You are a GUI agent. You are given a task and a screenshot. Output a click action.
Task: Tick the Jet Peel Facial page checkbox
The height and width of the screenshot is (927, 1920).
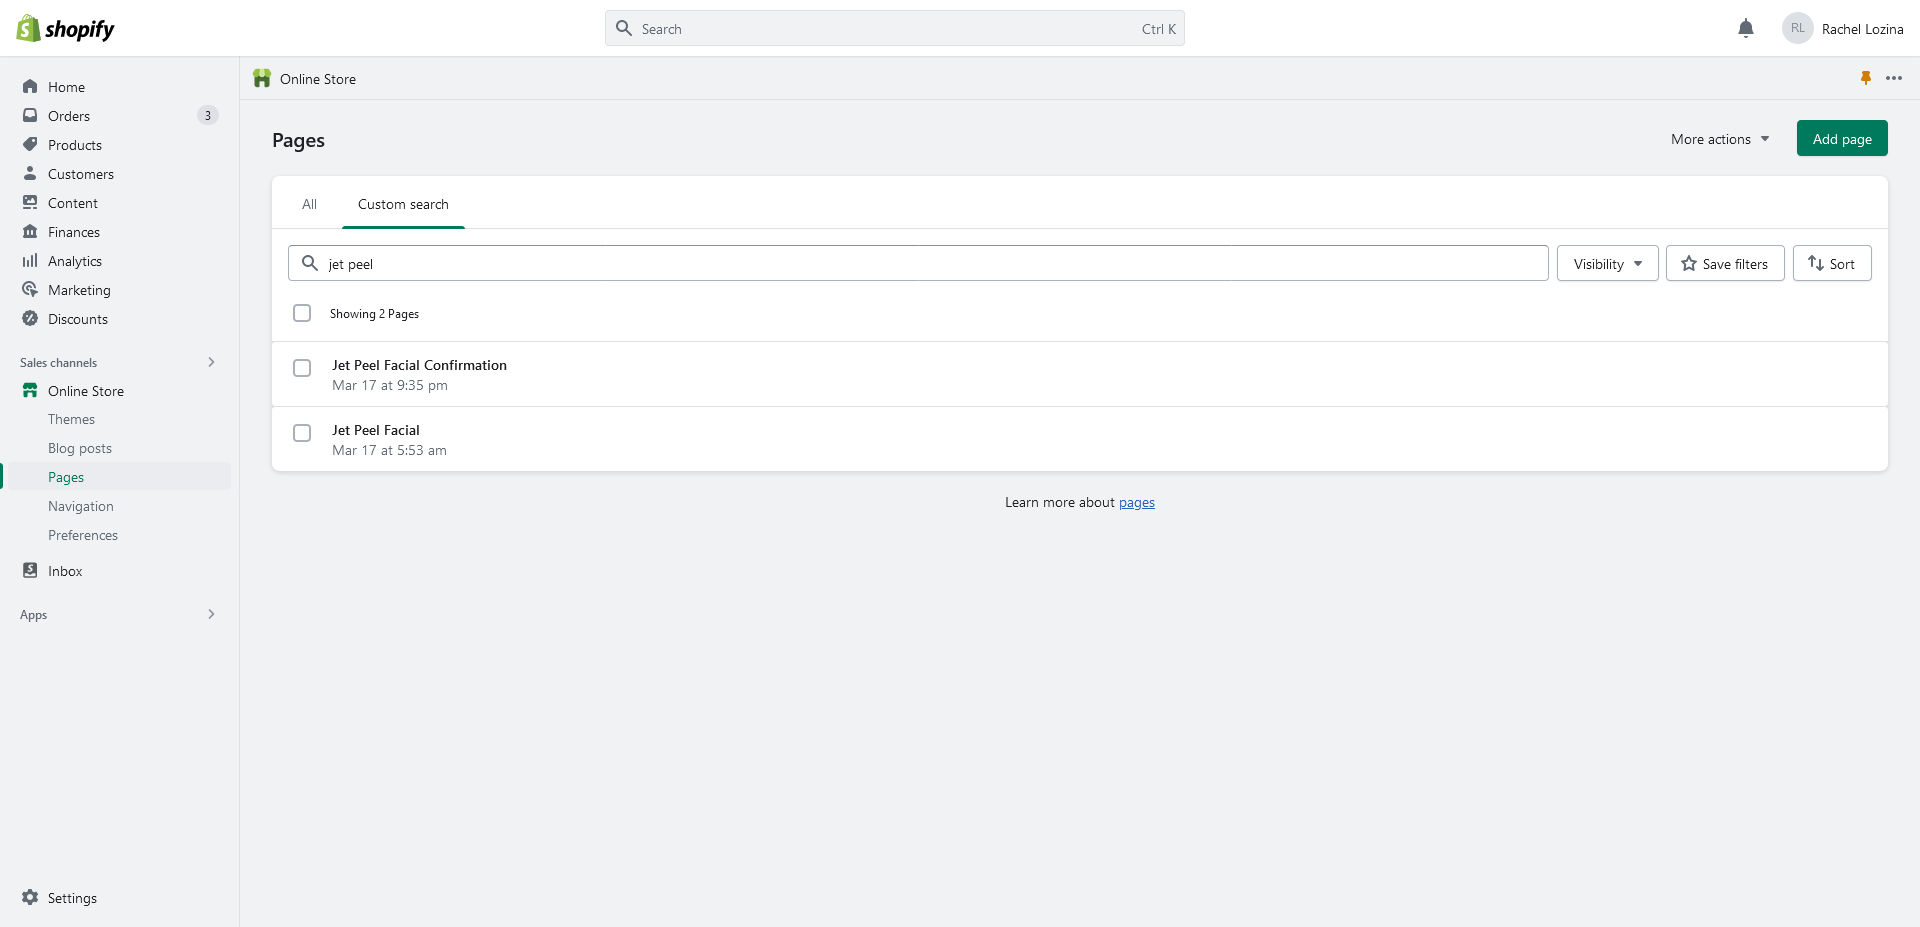pos(302,433)
